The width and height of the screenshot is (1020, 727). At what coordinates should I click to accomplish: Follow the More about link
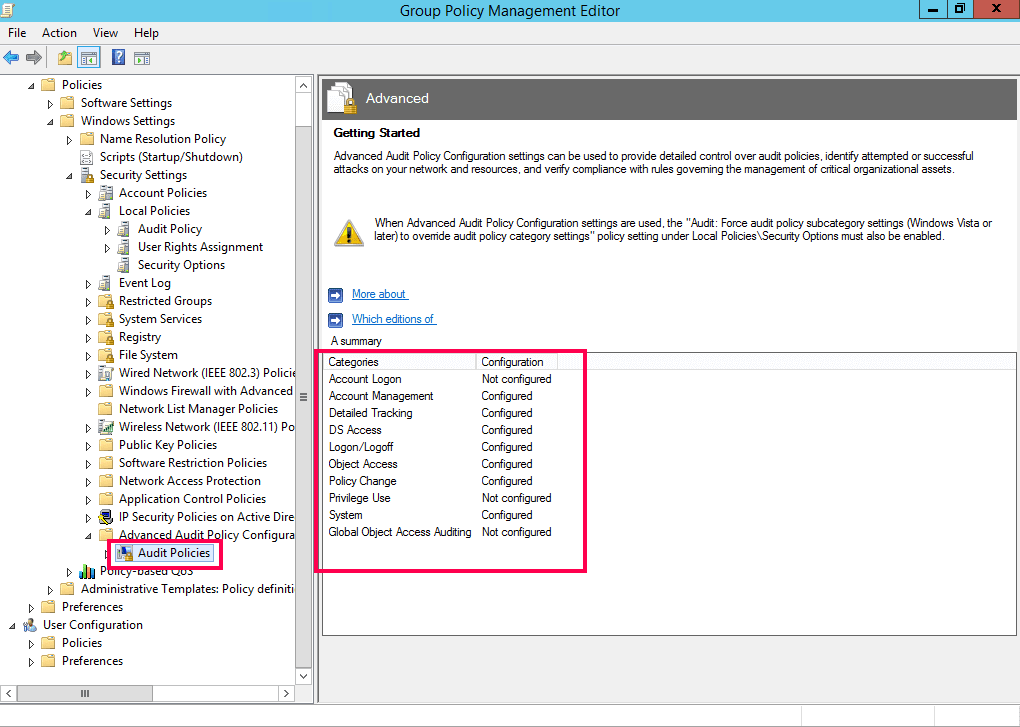pyautogui.click(x=379, y=293)
